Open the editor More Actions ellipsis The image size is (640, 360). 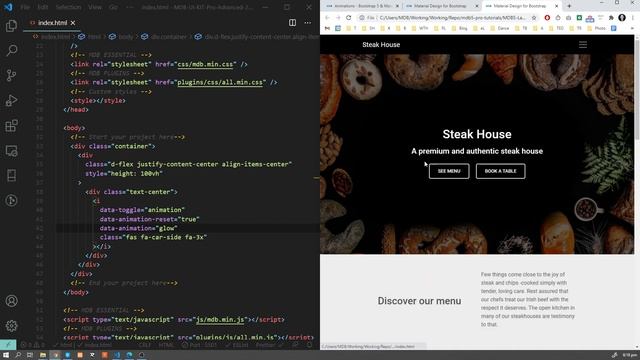(307, 23)
